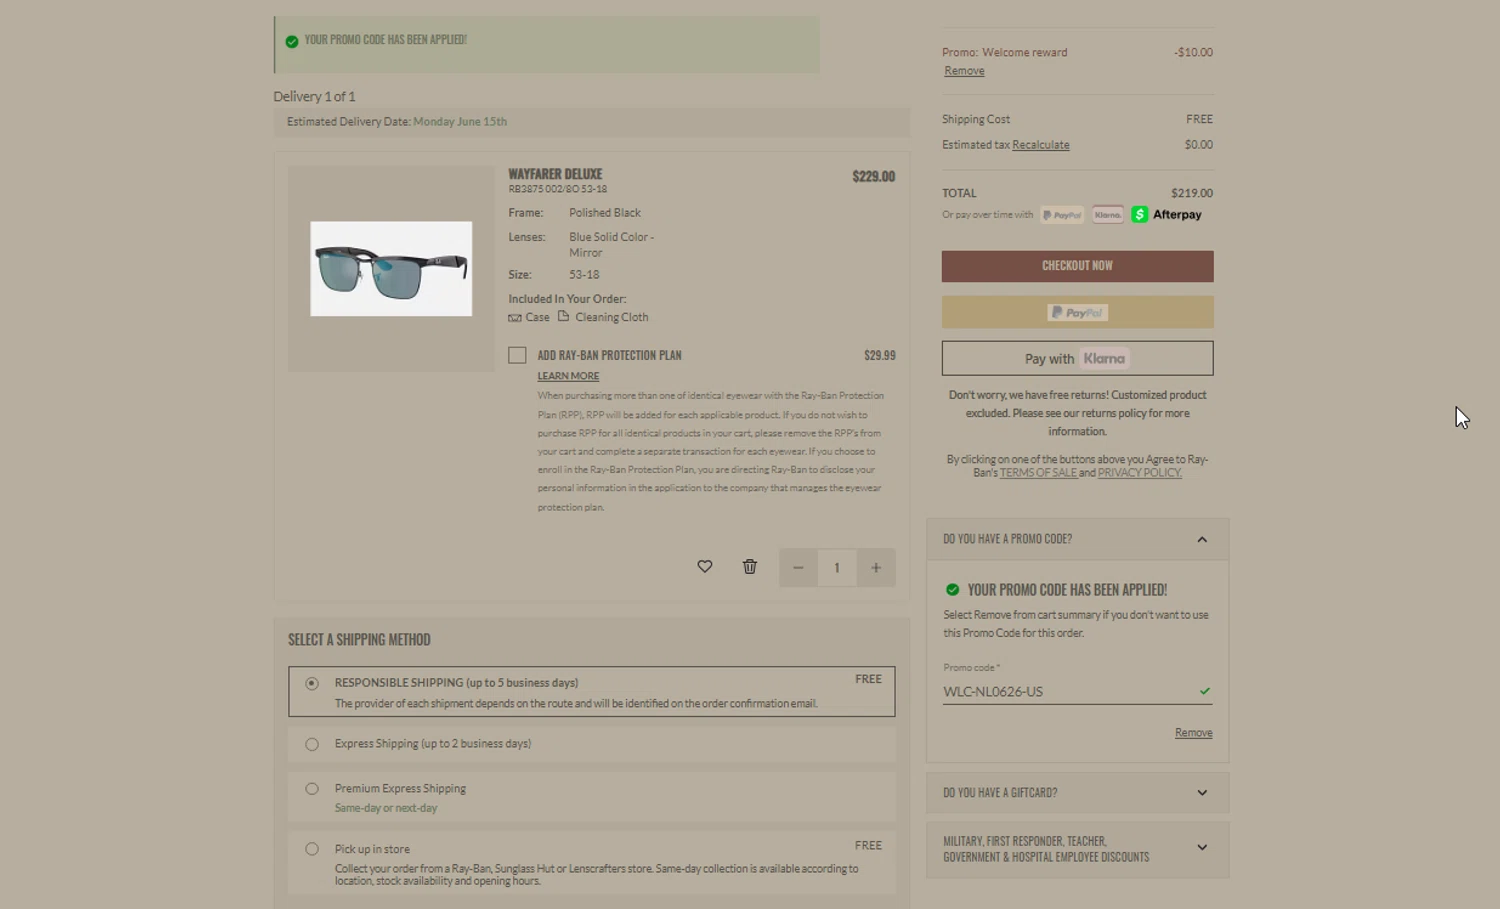The height and width of the screenshot is (909, 1500).
Task: Click the quantity value 1 field
Action: pos(837,568)
